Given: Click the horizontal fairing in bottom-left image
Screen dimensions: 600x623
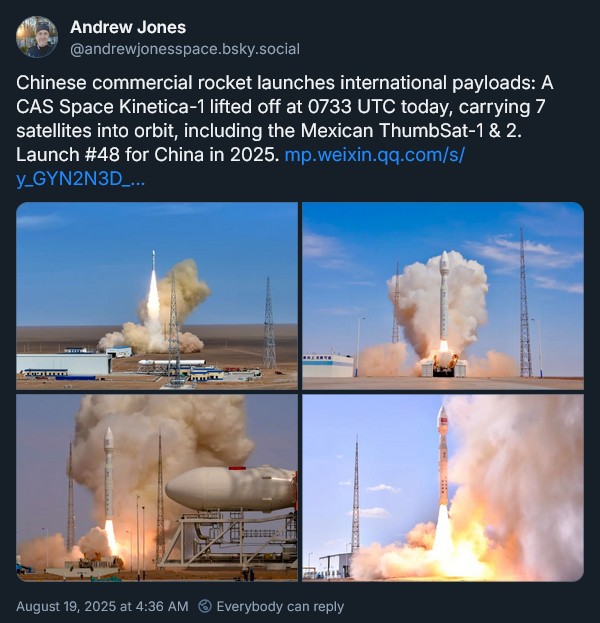Looking at the screenshot, I should click(230, 490).
